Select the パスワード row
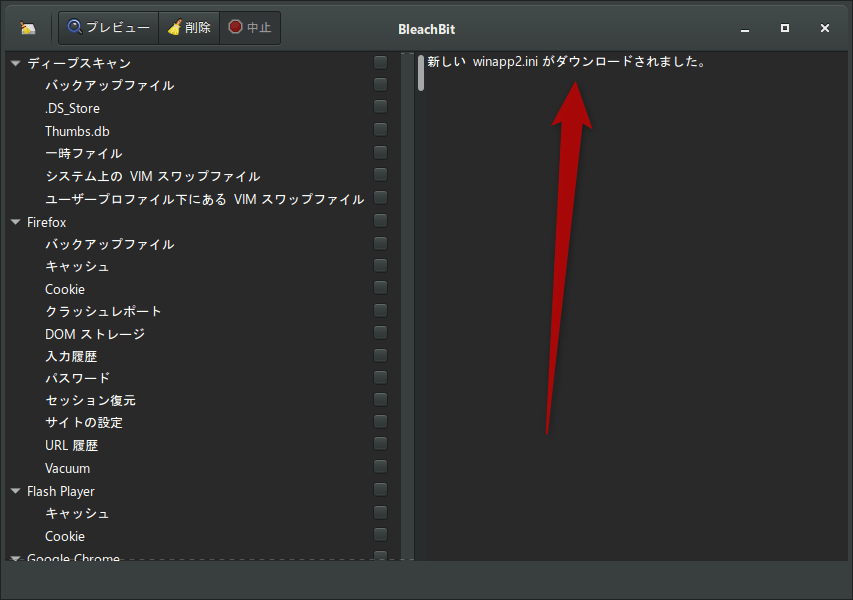The height and width of the screenshot is (600, 853). (x=203, y=378)
